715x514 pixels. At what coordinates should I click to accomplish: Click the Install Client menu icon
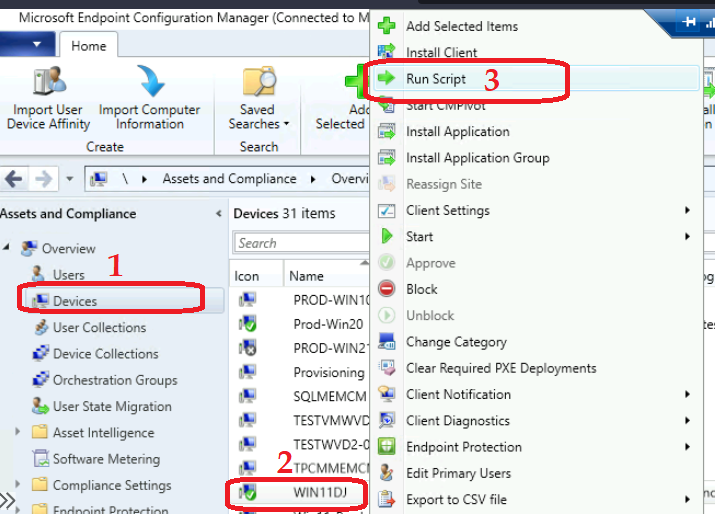click(x=386, y=52)
